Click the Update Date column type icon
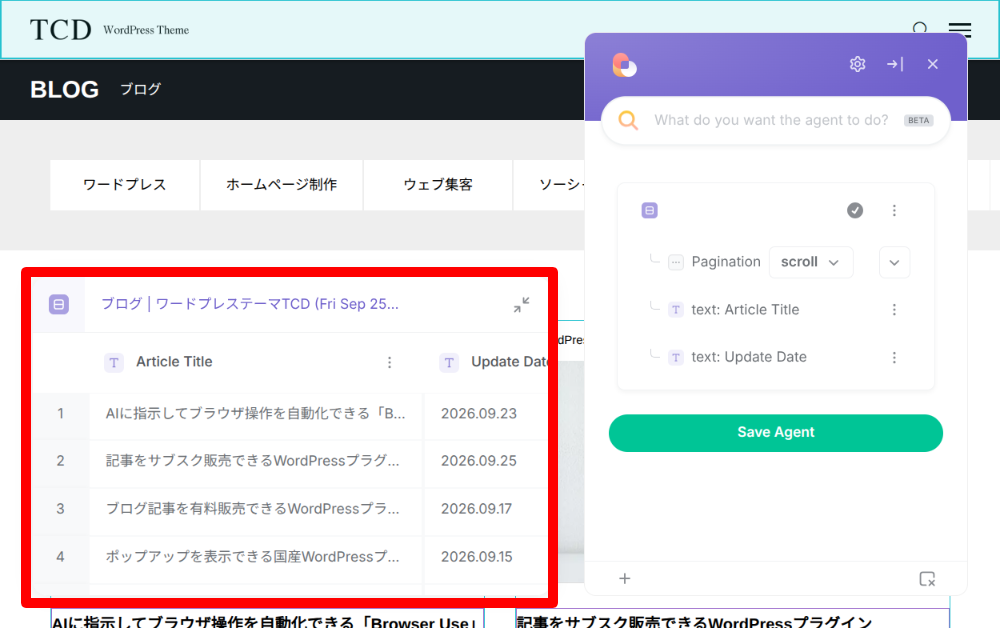 point(449,363)
